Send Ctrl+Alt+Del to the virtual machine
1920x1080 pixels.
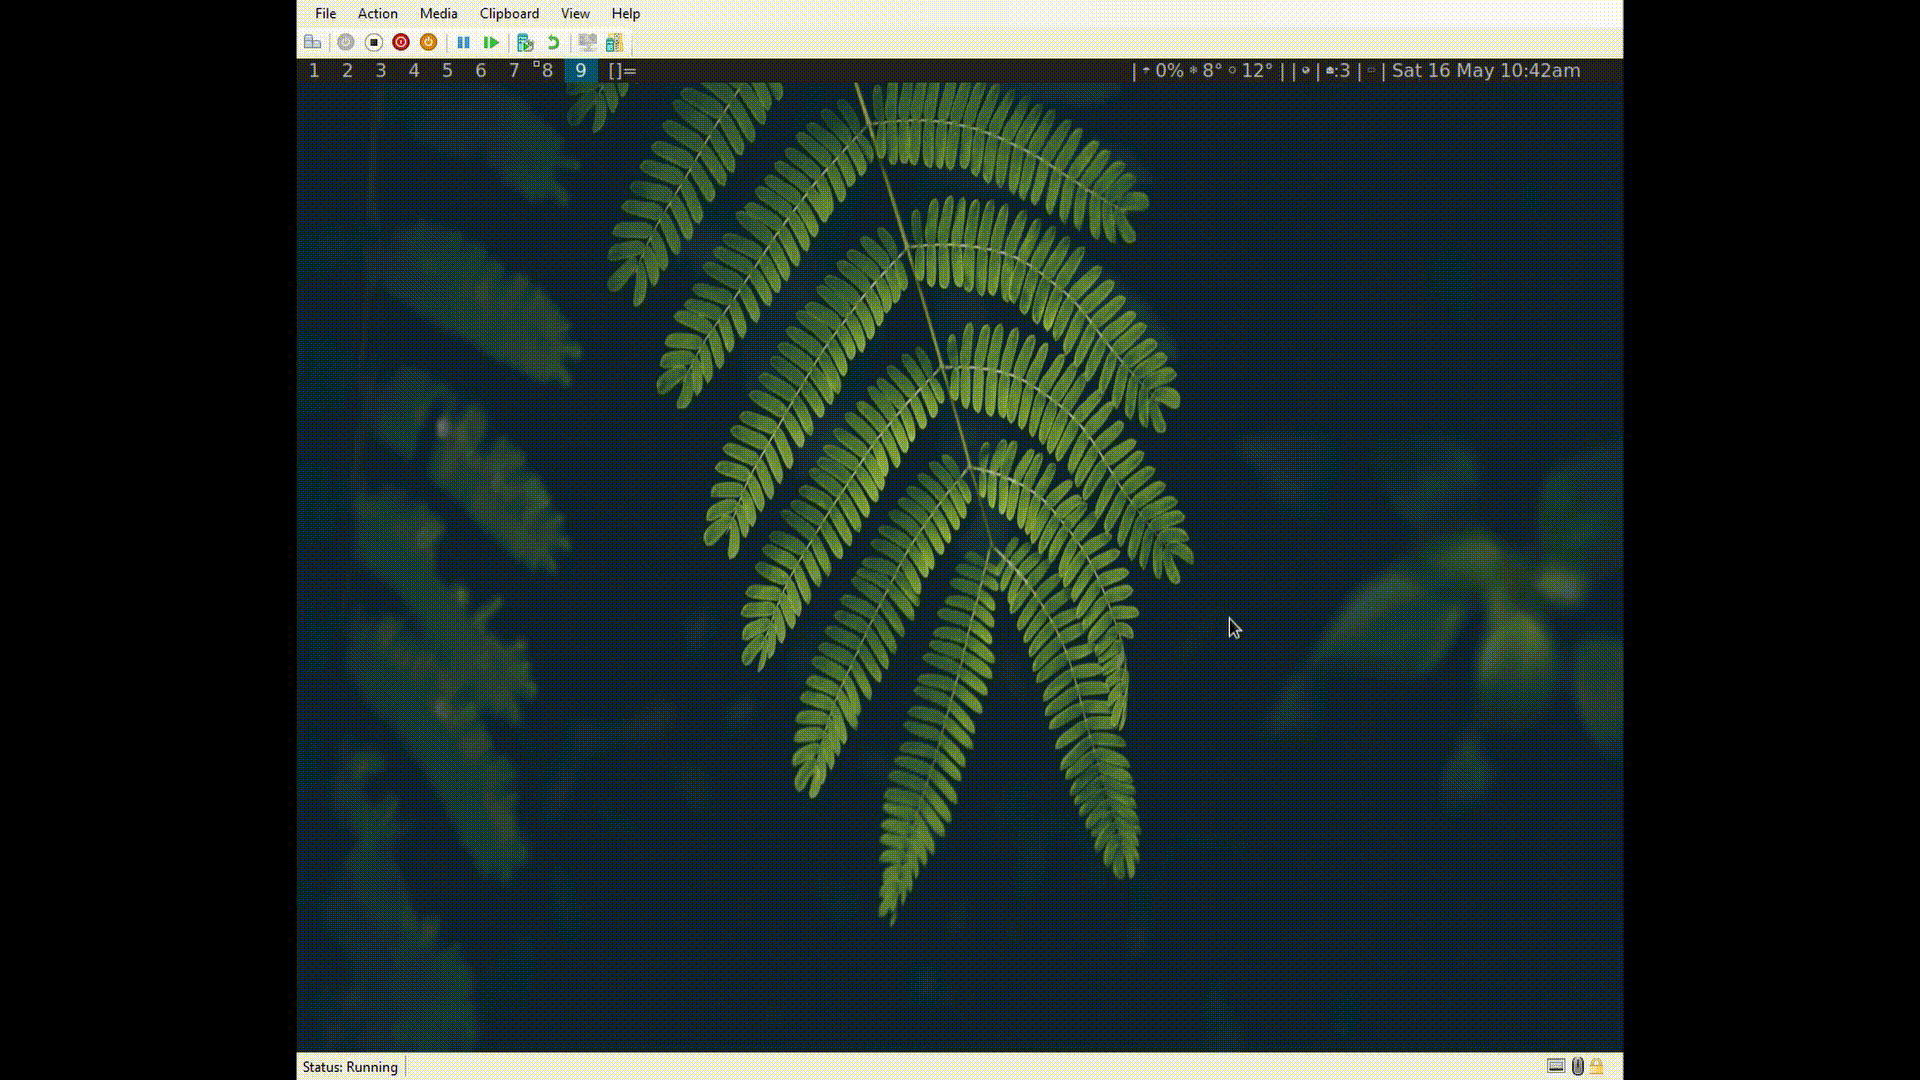click(x=313, y=42)
